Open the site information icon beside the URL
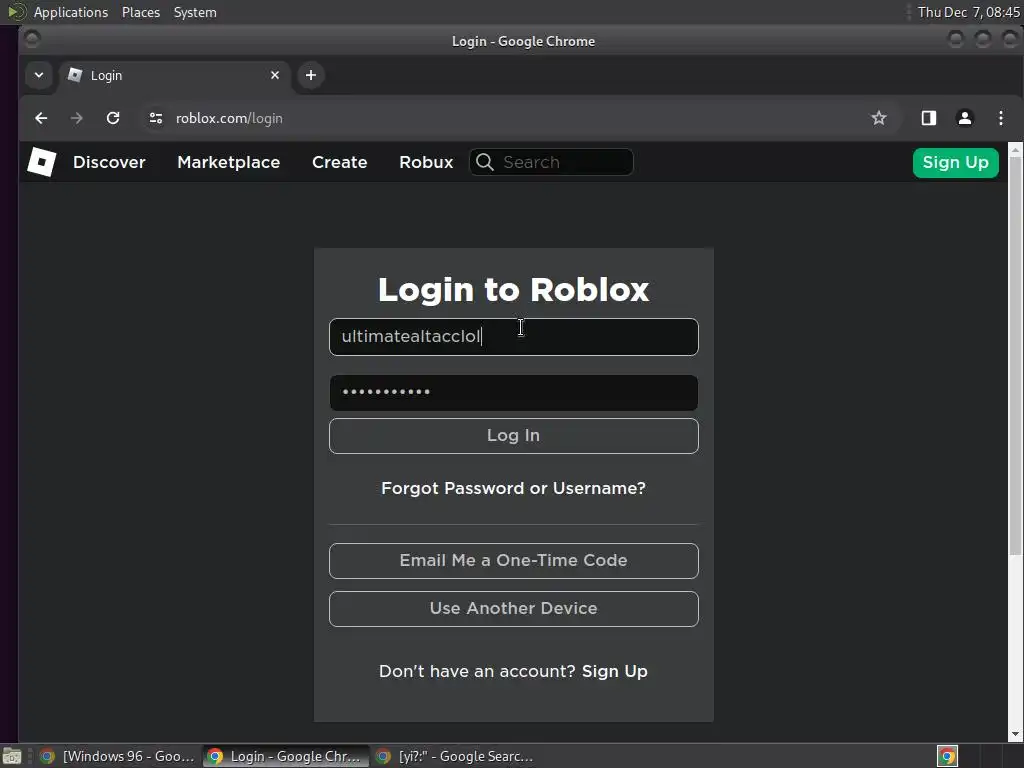The height and width of the screenshot is (768, 1024). pyautogui.click(x=155, y=118)
